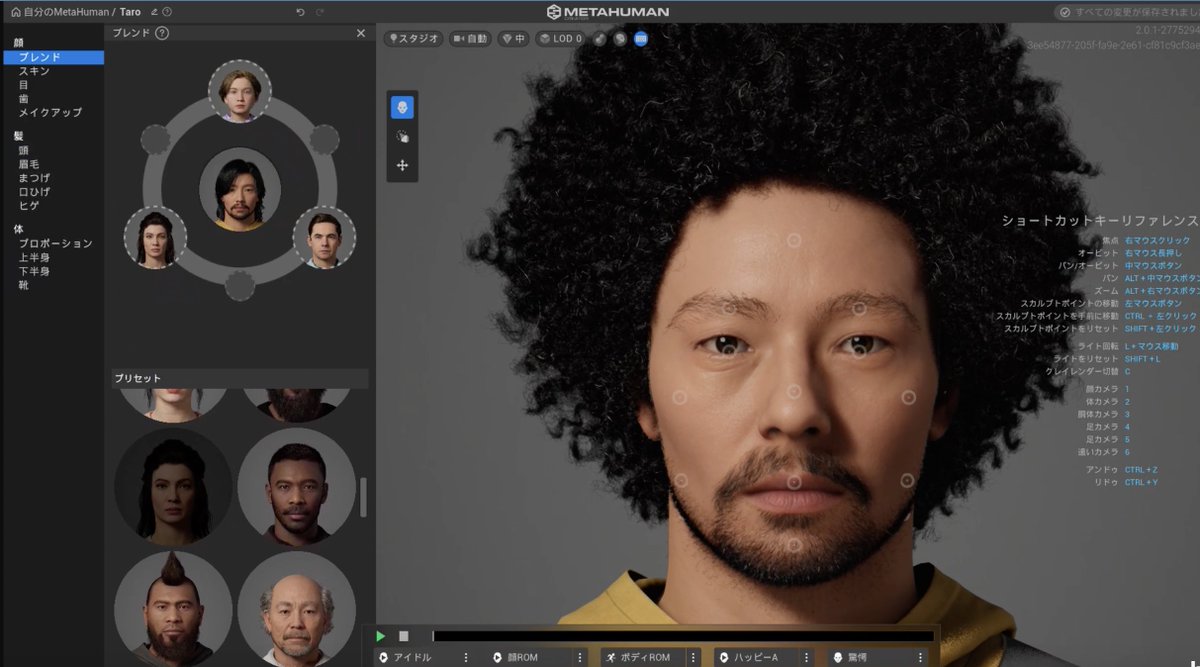Select the bald elderly man preset
The height and width of the screenshot is (667, 1200).
pos(297,609)
